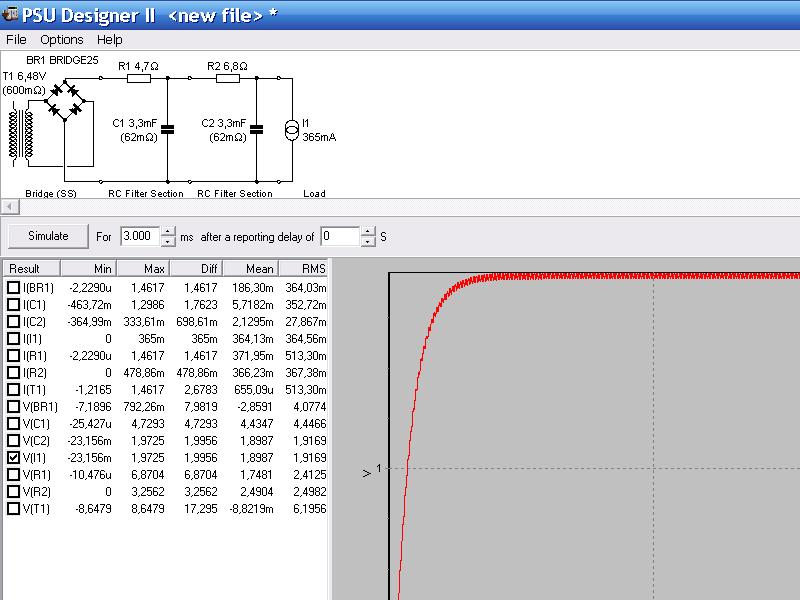Tick the V(C1) plot checkbox
The height and width of the screenshot is (600, 800).
(13, 424)
